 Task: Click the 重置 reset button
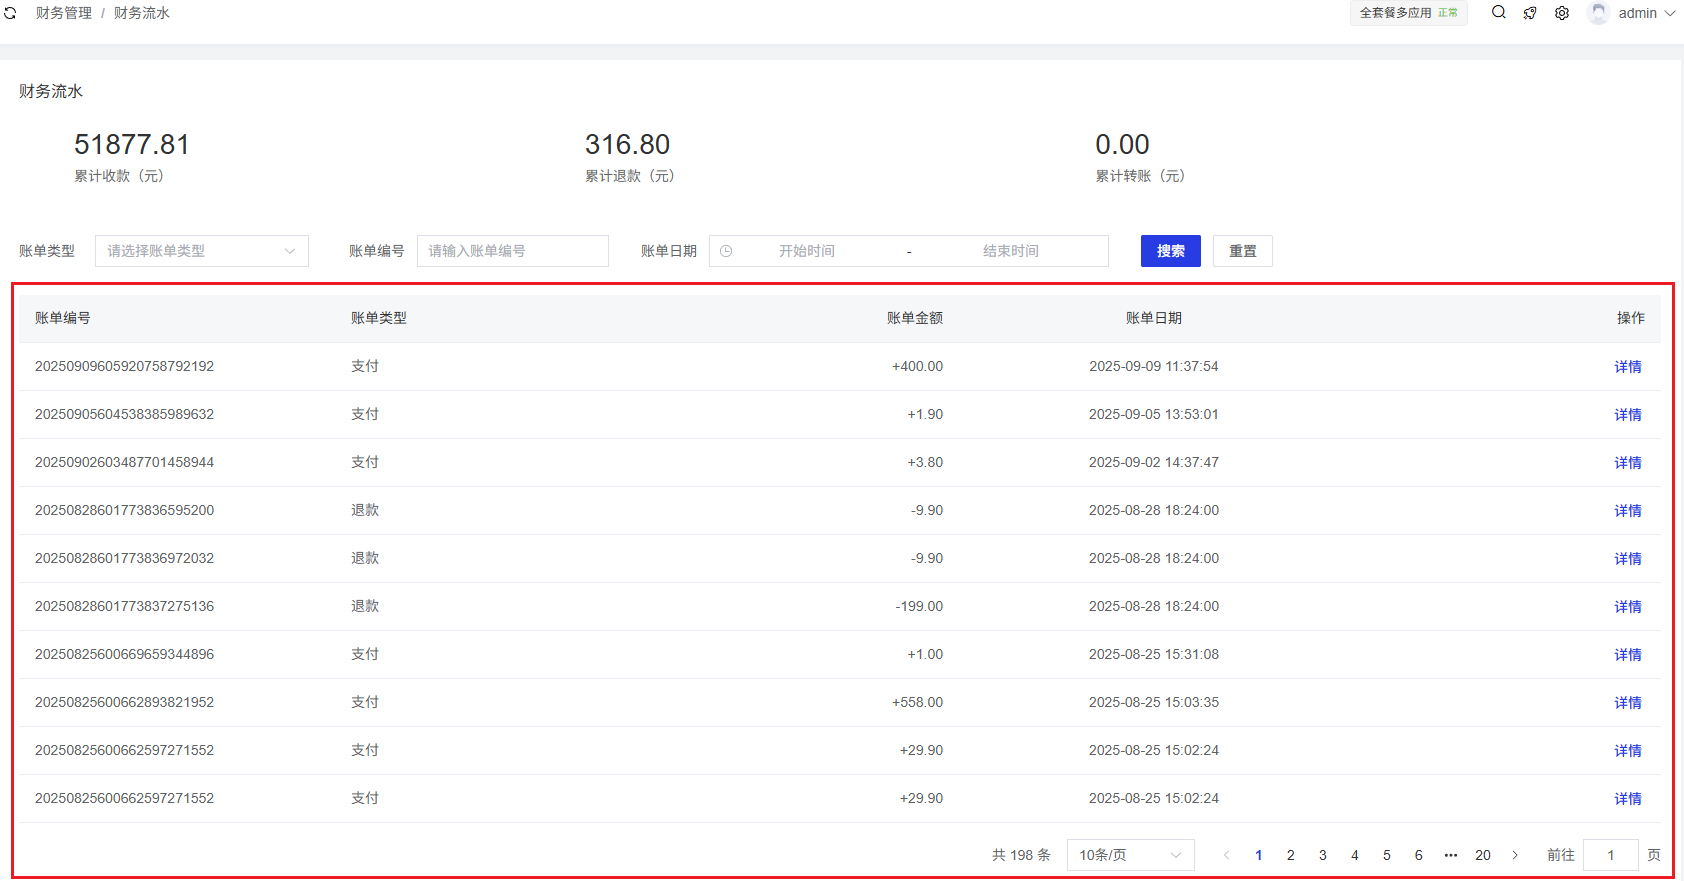(1242, 251)
